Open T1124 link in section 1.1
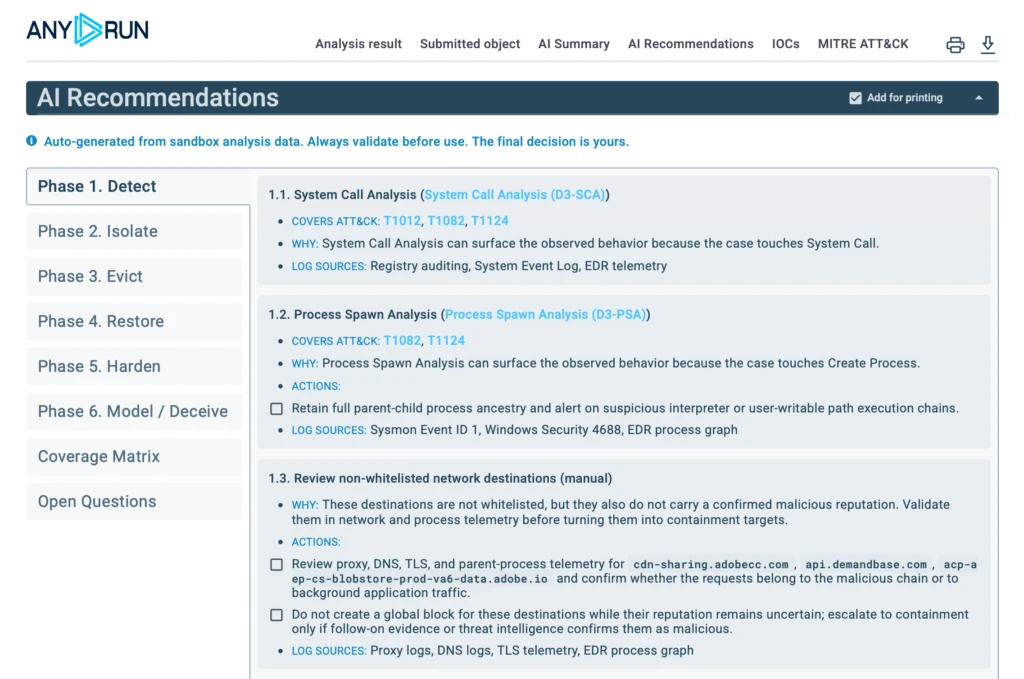The image size is (1024, 679). click(x=490, y=221)
